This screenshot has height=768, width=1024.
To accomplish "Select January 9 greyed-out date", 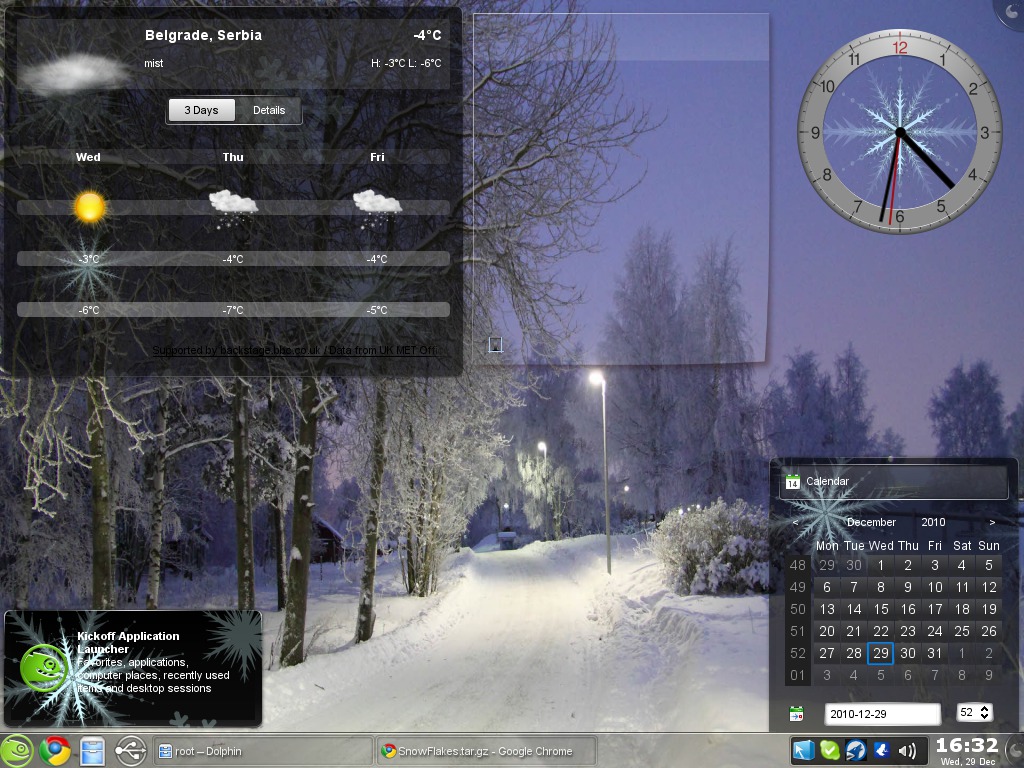I will tap(989, 675).
